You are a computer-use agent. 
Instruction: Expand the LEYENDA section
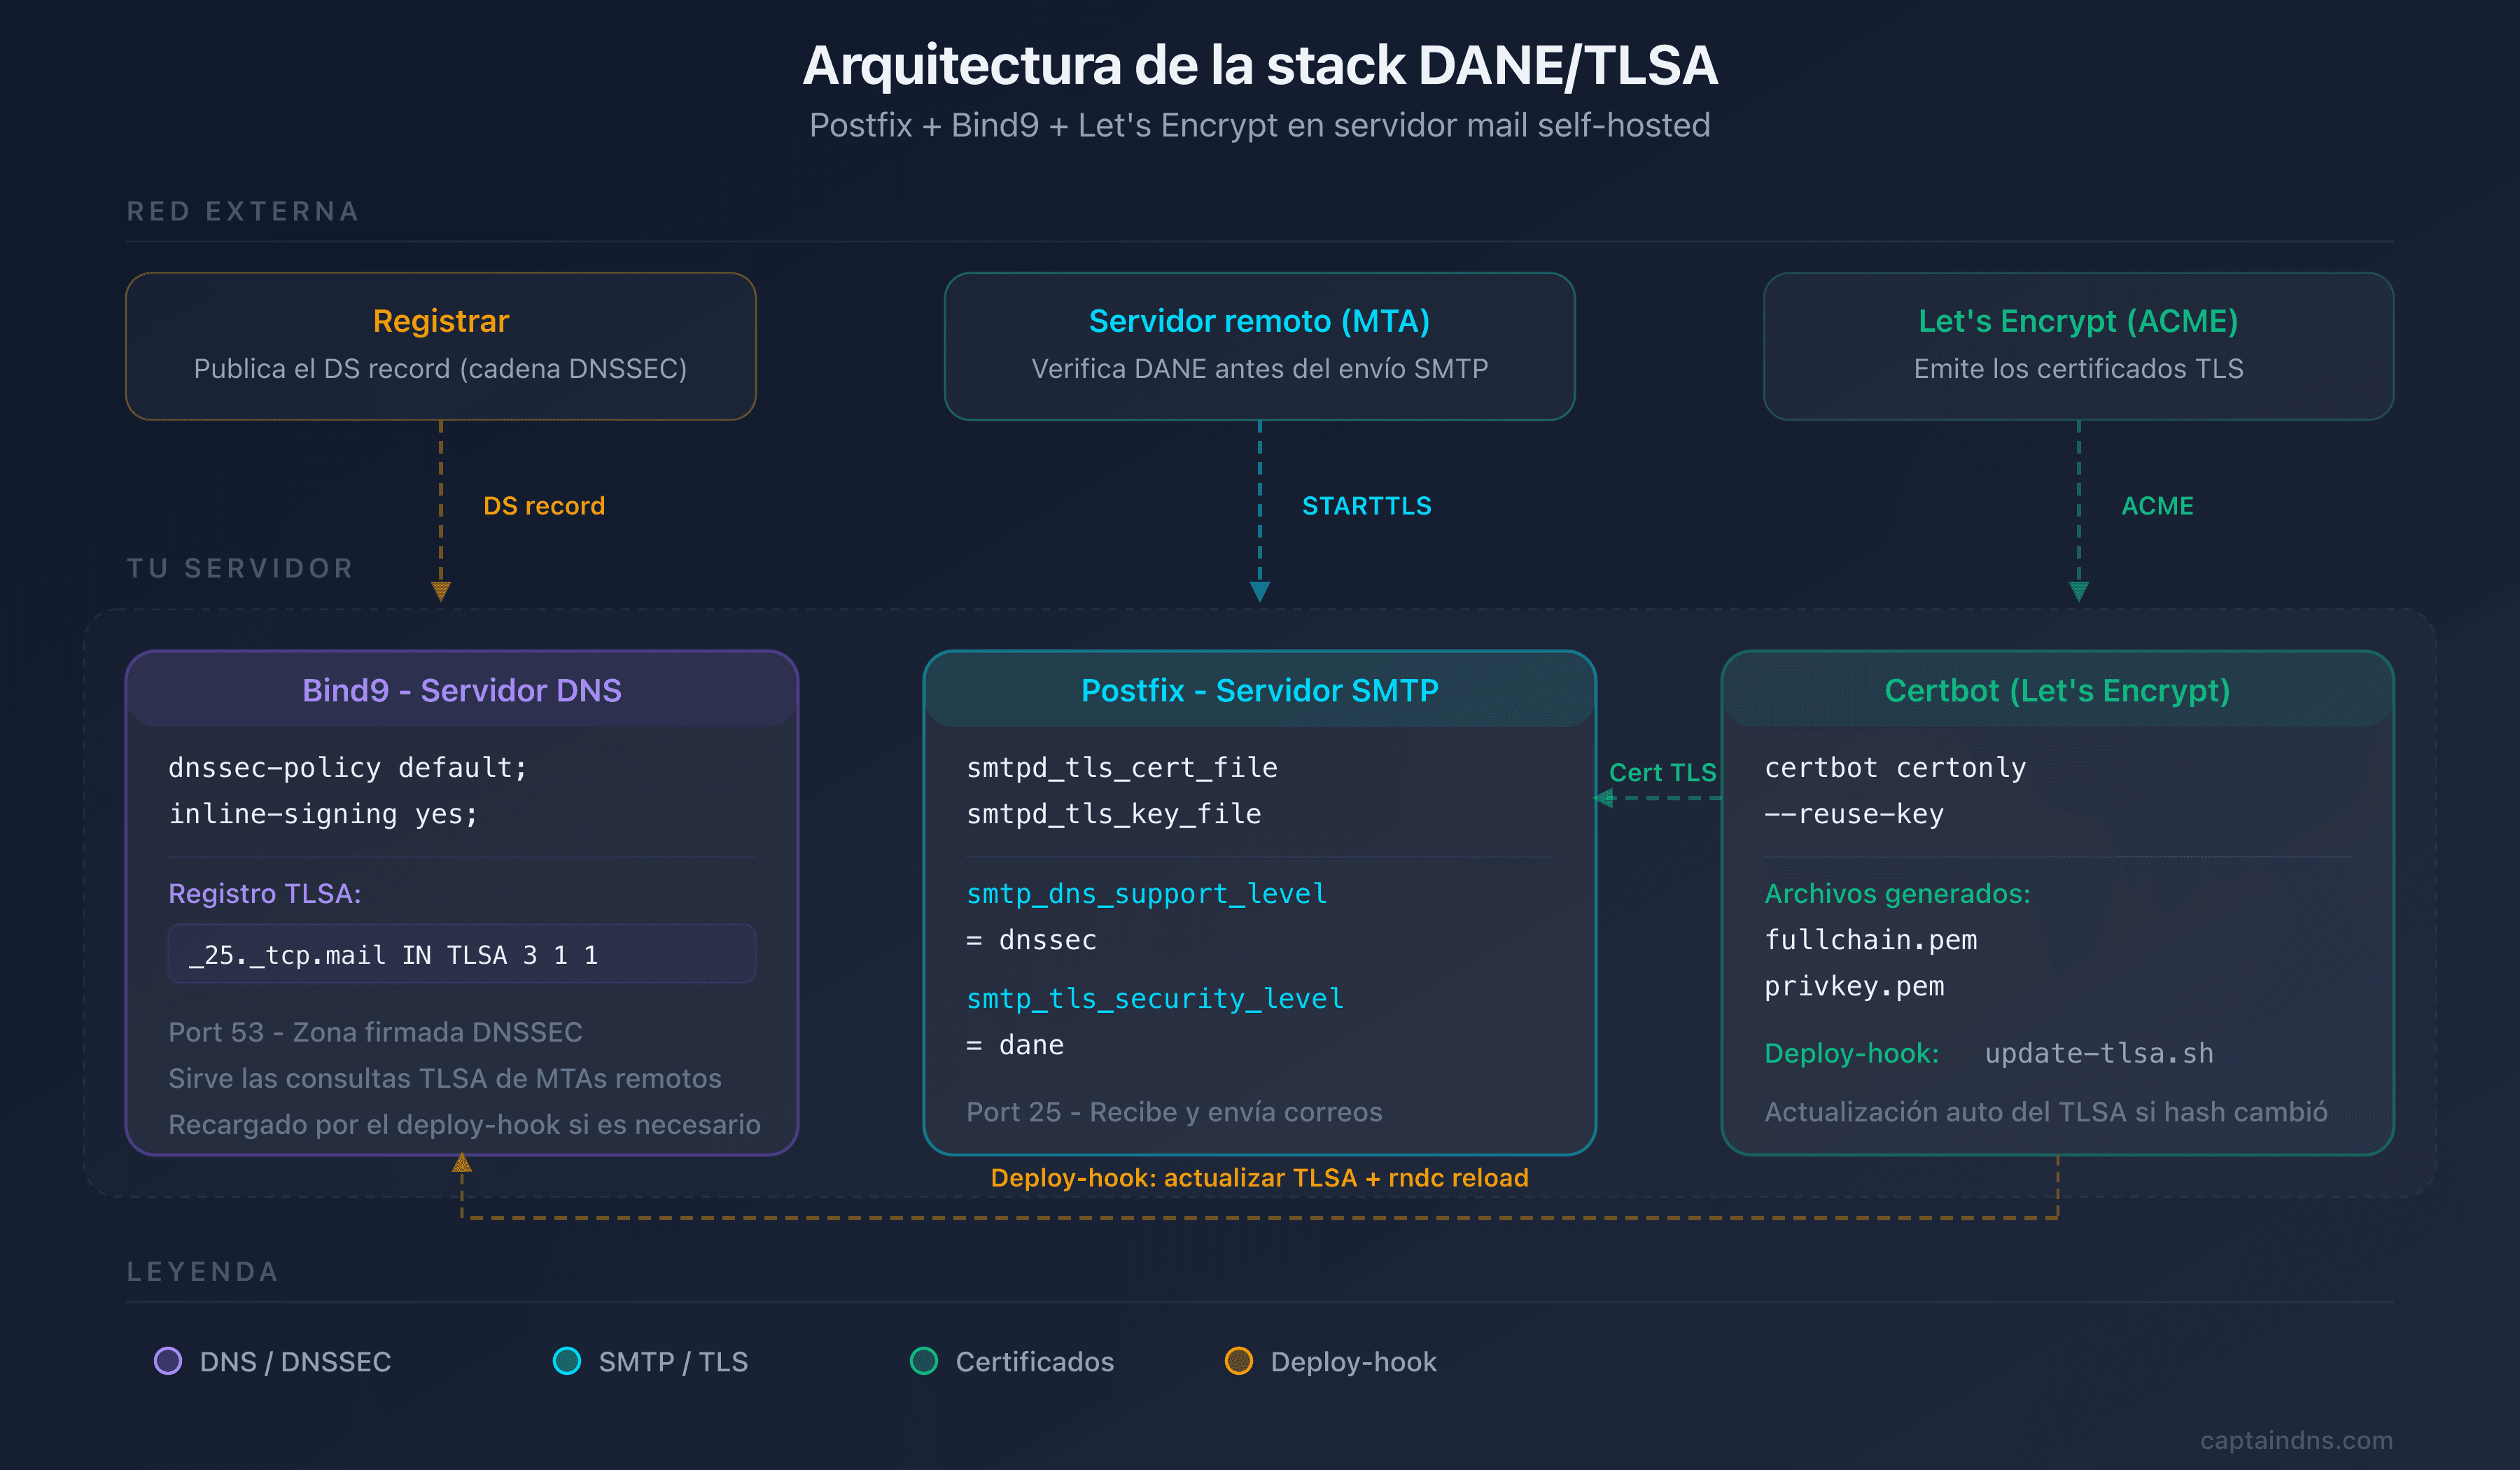tap(203, 1272)
